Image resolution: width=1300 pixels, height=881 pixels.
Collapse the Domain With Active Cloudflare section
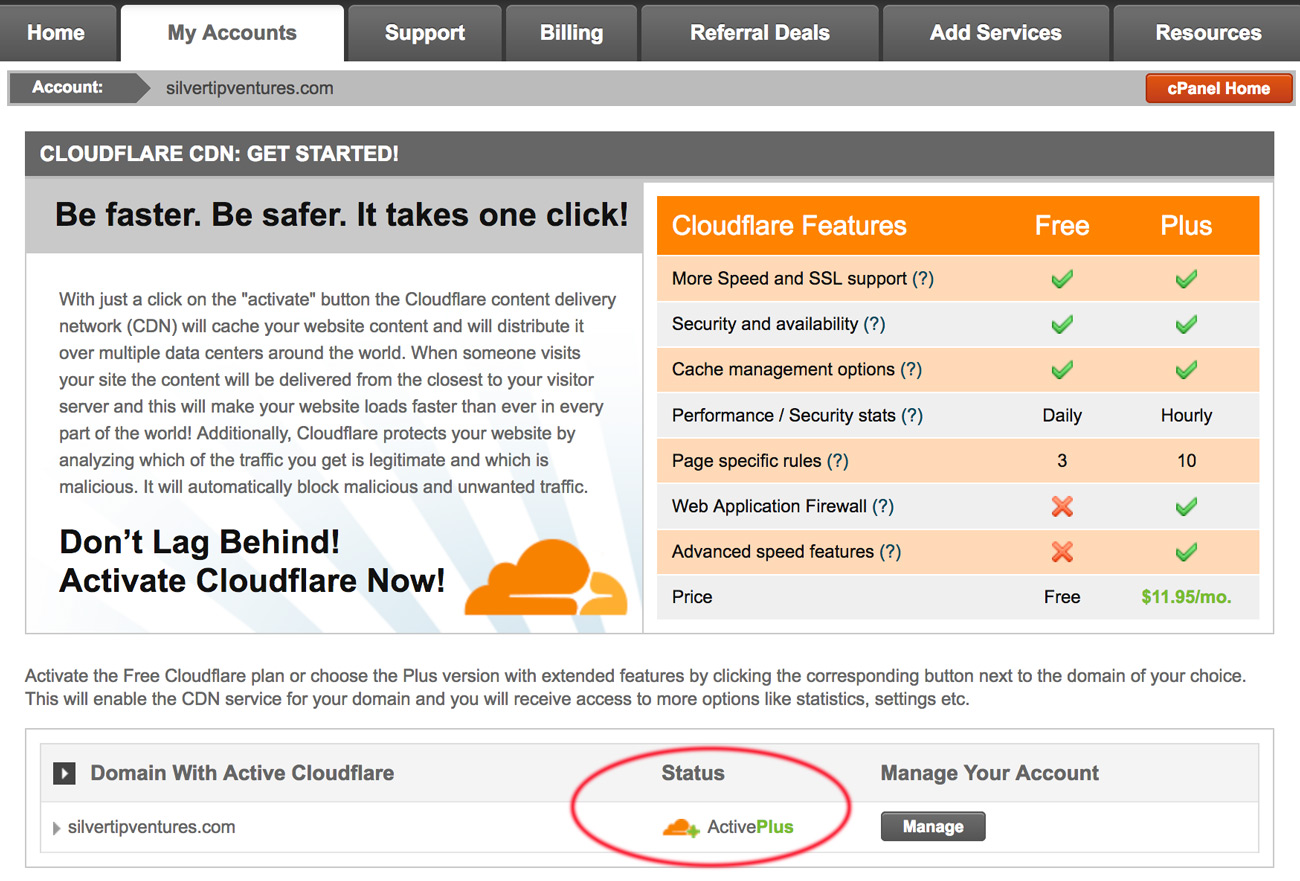tap(64, 773)
